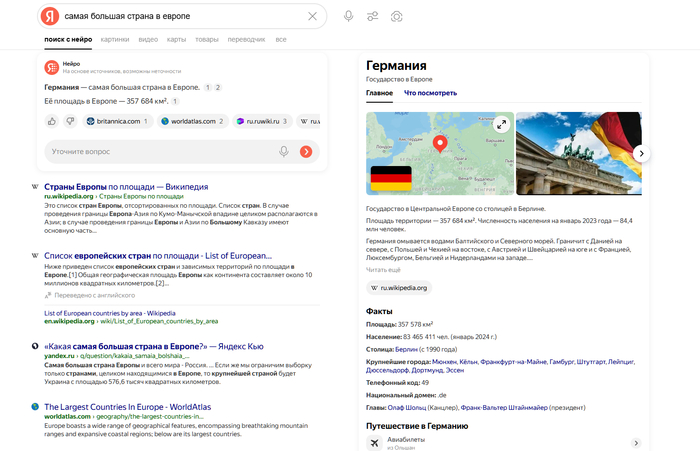Open britannica.com source chip

click(118, 121)
